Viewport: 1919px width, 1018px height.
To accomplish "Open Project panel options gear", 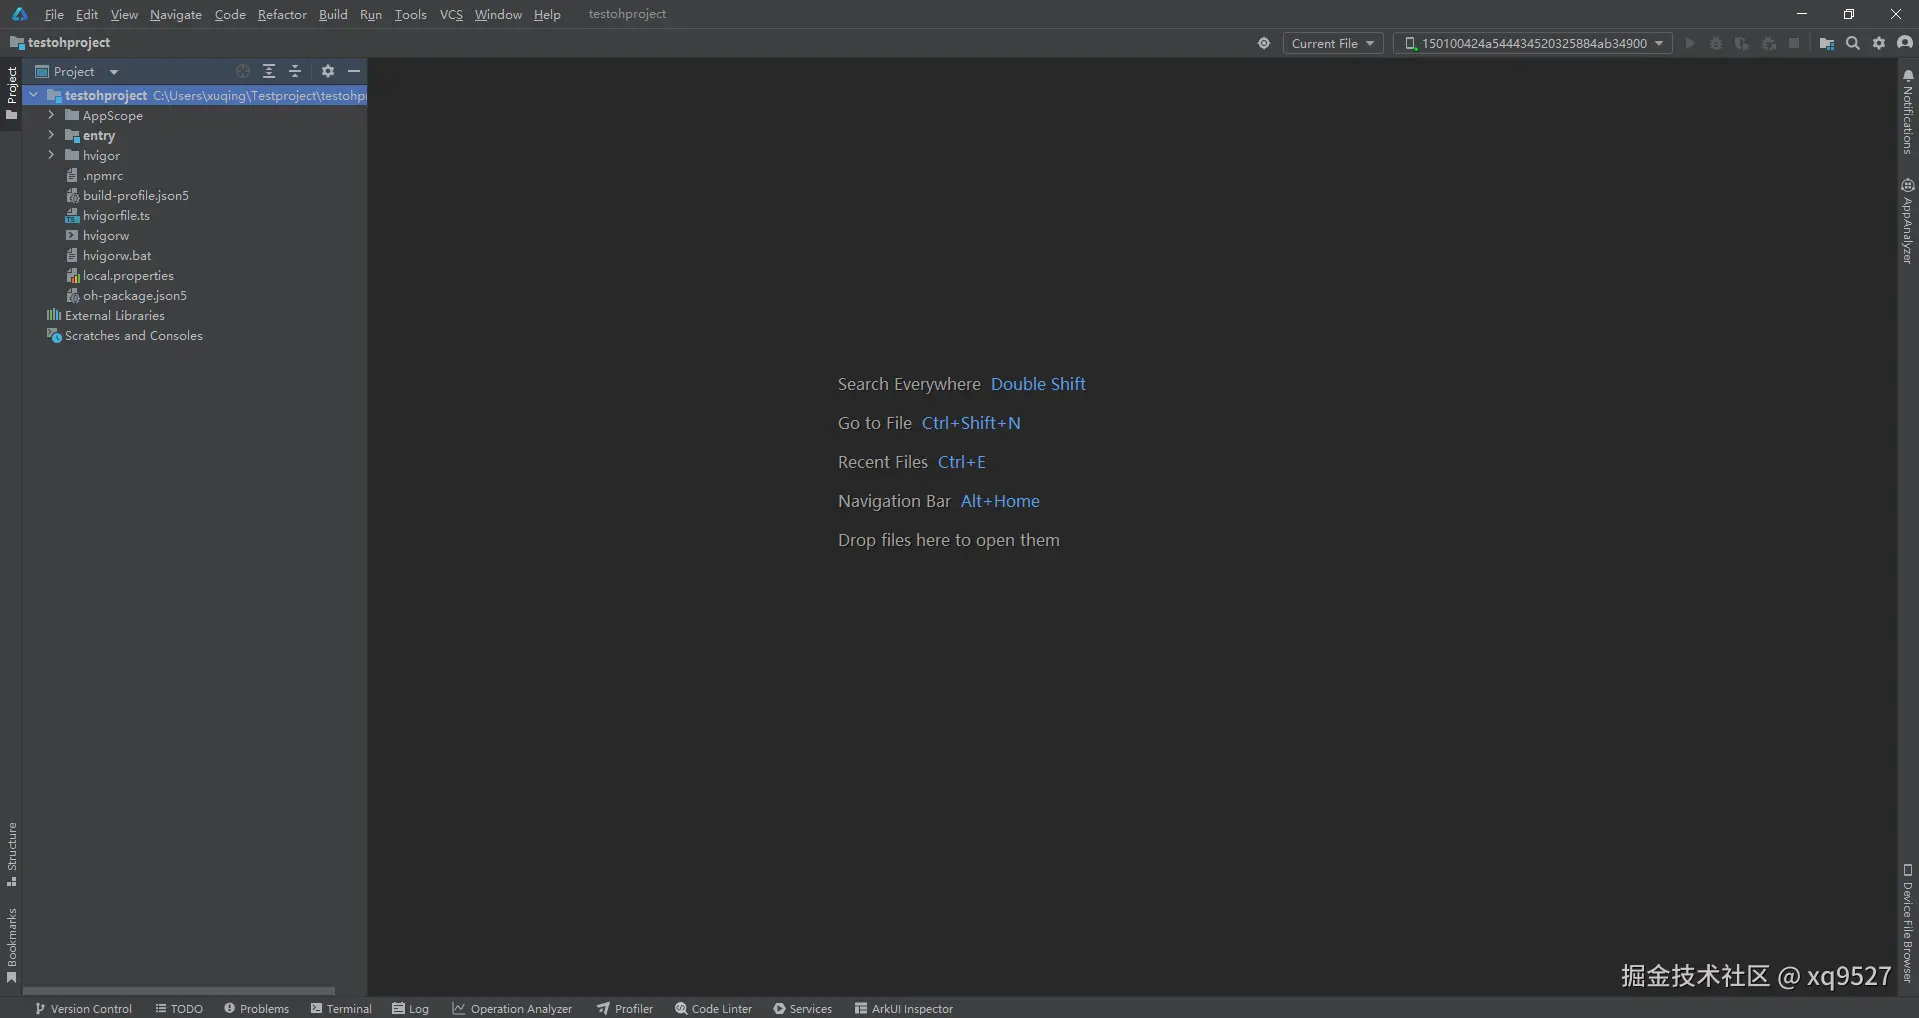I will [x=328, y=71].
